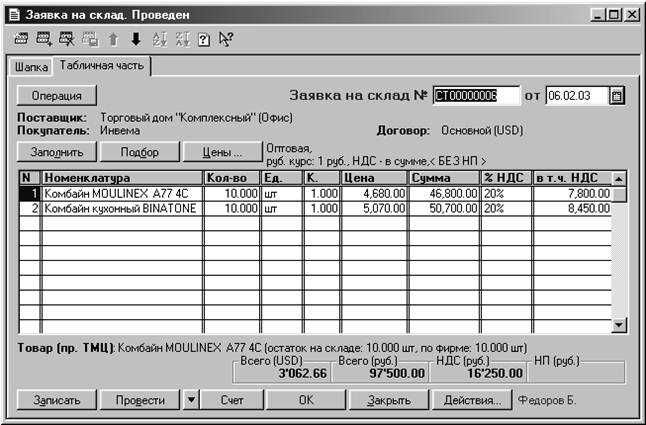The image size is (646, 425).
Task: Click user name Федоров Б.
Action: pos(547,400)
